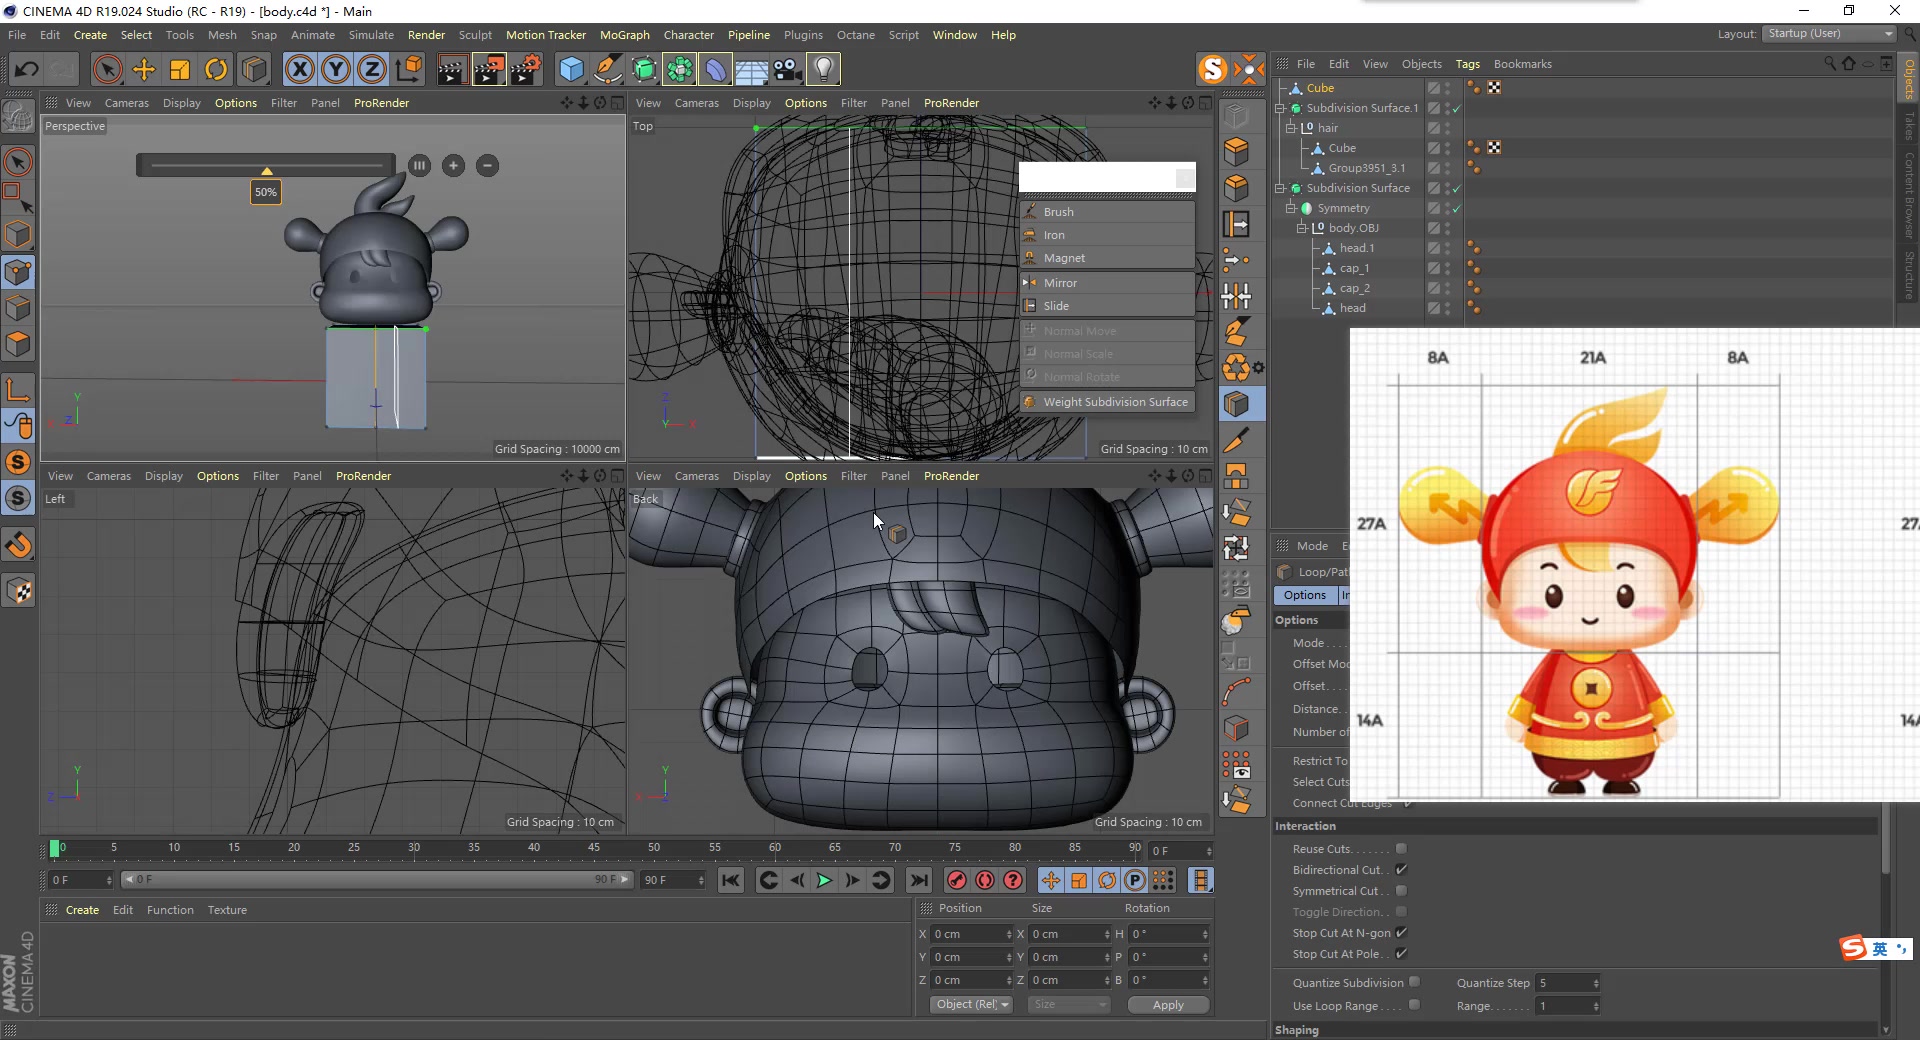1920x1040 pixels.
Task: Add a Light object from the toolbar
Action: (823, 69)
